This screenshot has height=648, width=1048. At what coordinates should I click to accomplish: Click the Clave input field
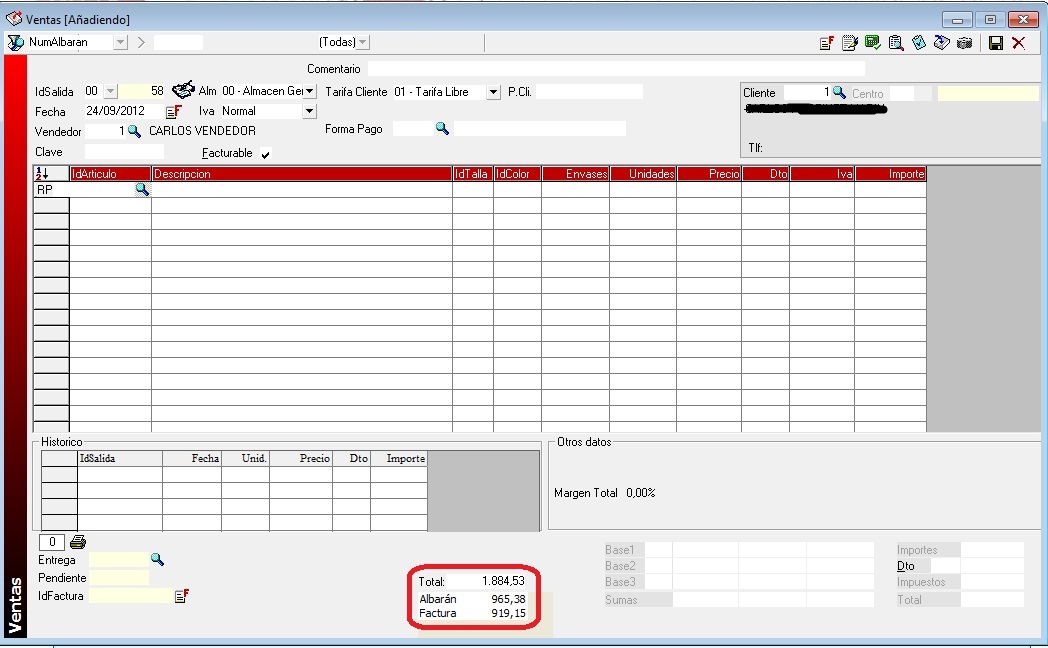click(124, 152)
